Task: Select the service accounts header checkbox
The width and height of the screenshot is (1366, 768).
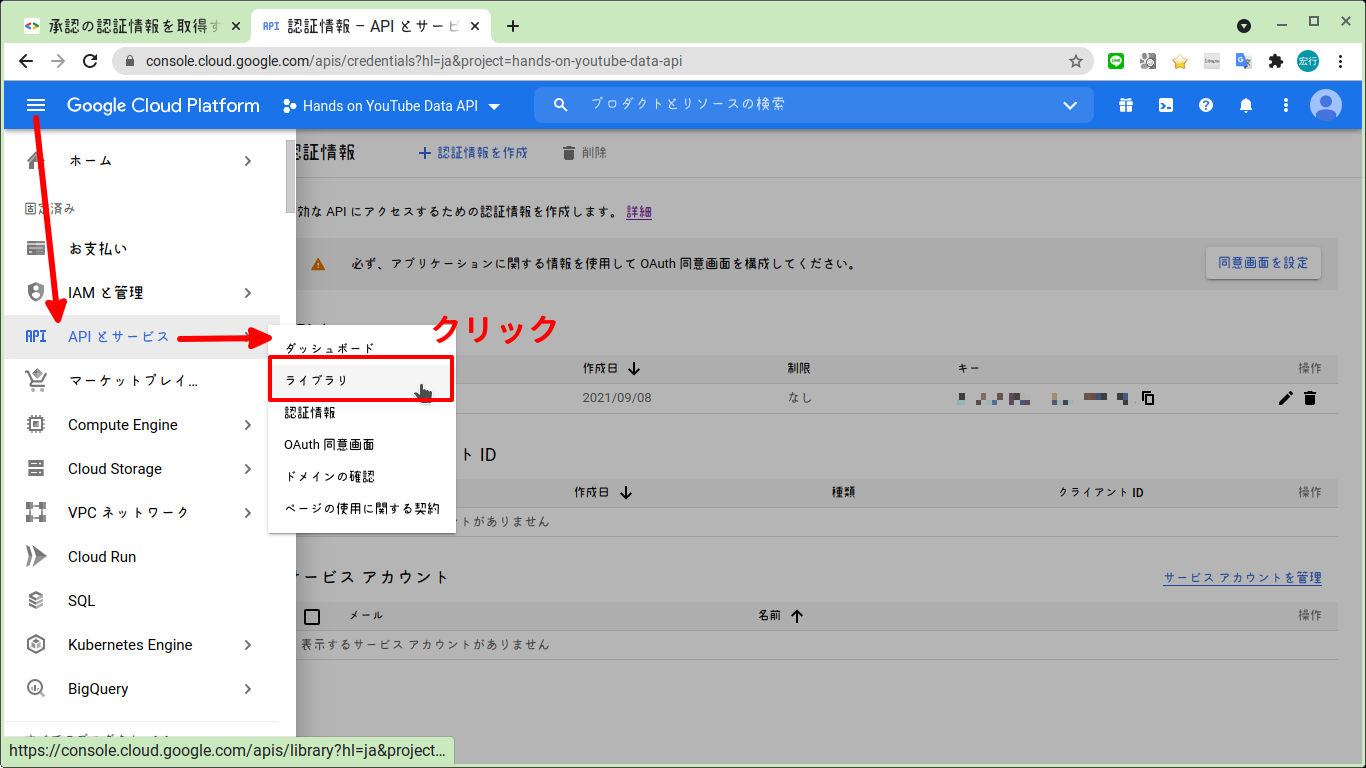Action: click(x=311, y=616)
